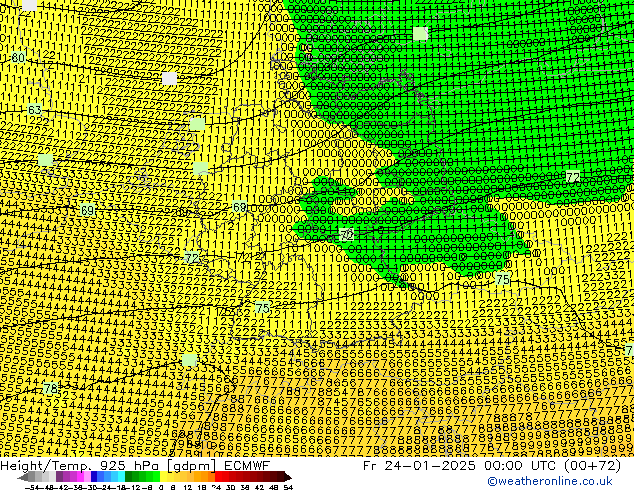Click the "54" value at legend's right end
This screenshot has width=634, height=490.
point(288,487)
